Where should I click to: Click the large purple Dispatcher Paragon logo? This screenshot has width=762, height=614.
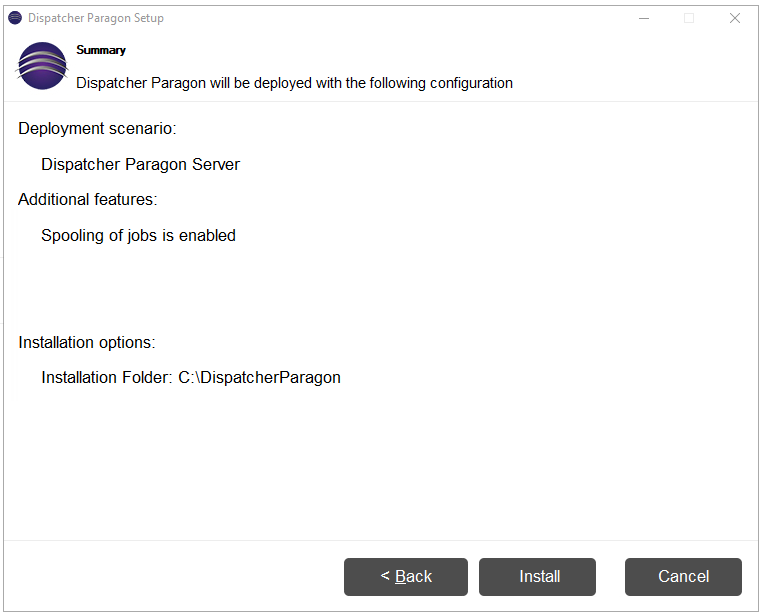[42, 66]
